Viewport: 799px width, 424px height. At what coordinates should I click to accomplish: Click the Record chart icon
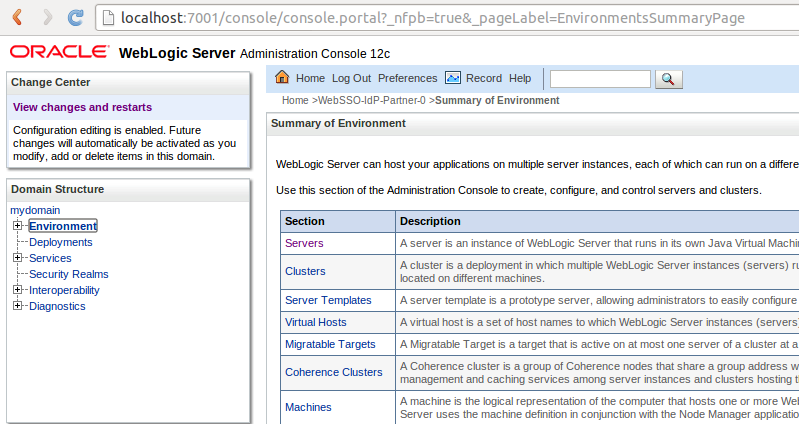pyautogui.click(x=452, y=78)
